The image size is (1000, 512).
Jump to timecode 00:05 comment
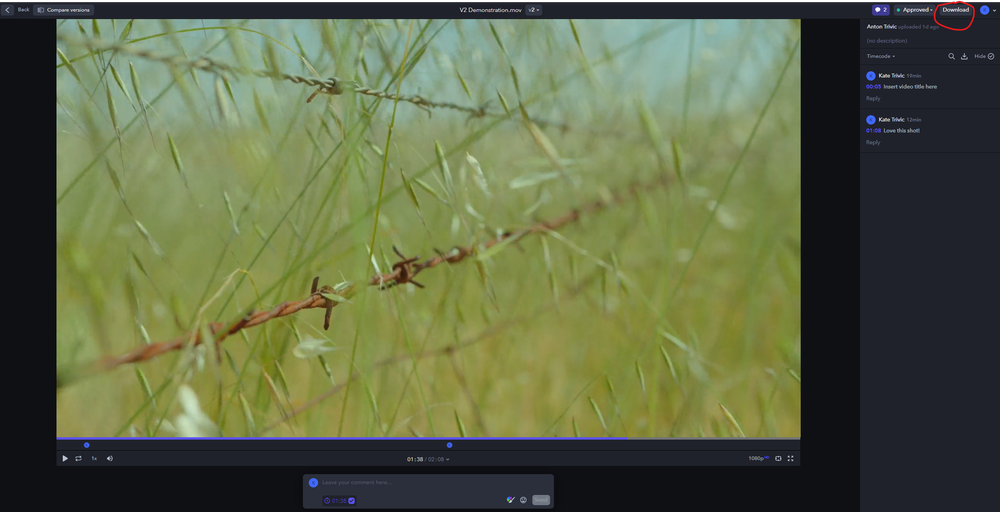point(873,87)
